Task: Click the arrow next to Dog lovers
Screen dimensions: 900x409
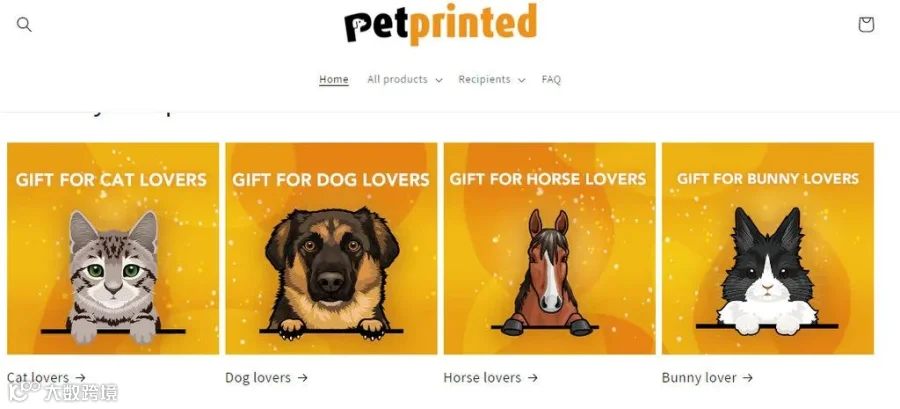Action: (x=302, y=377)
